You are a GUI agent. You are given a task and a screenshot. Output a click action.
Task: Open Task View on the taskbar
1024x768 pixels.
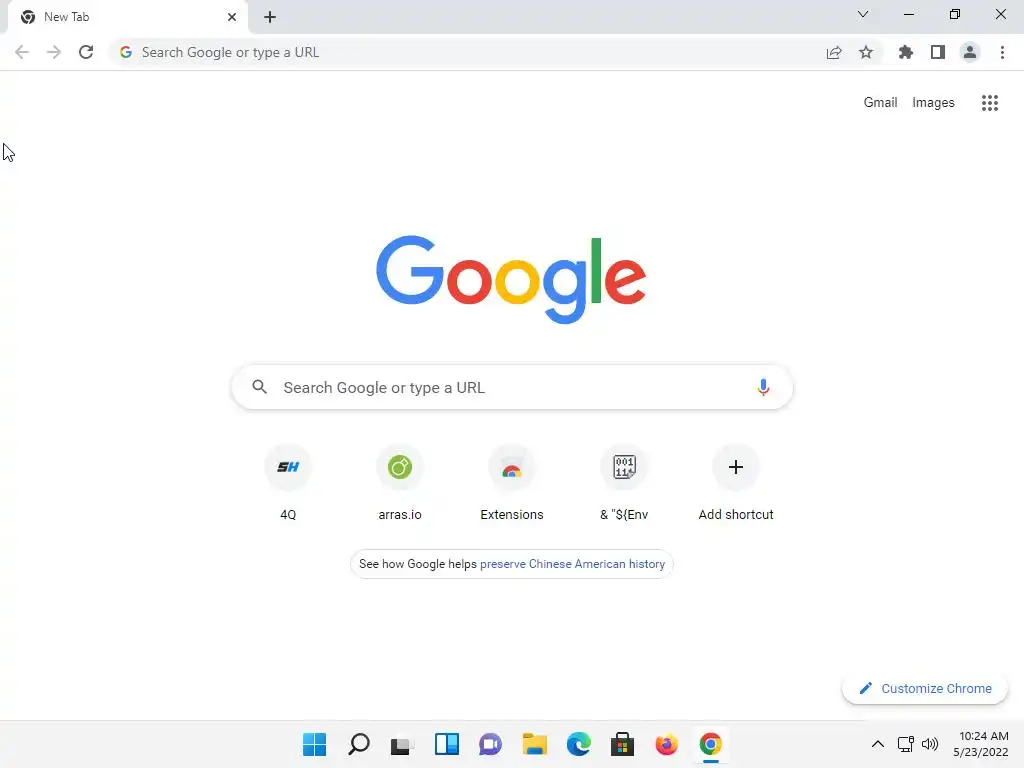(402, 744)
